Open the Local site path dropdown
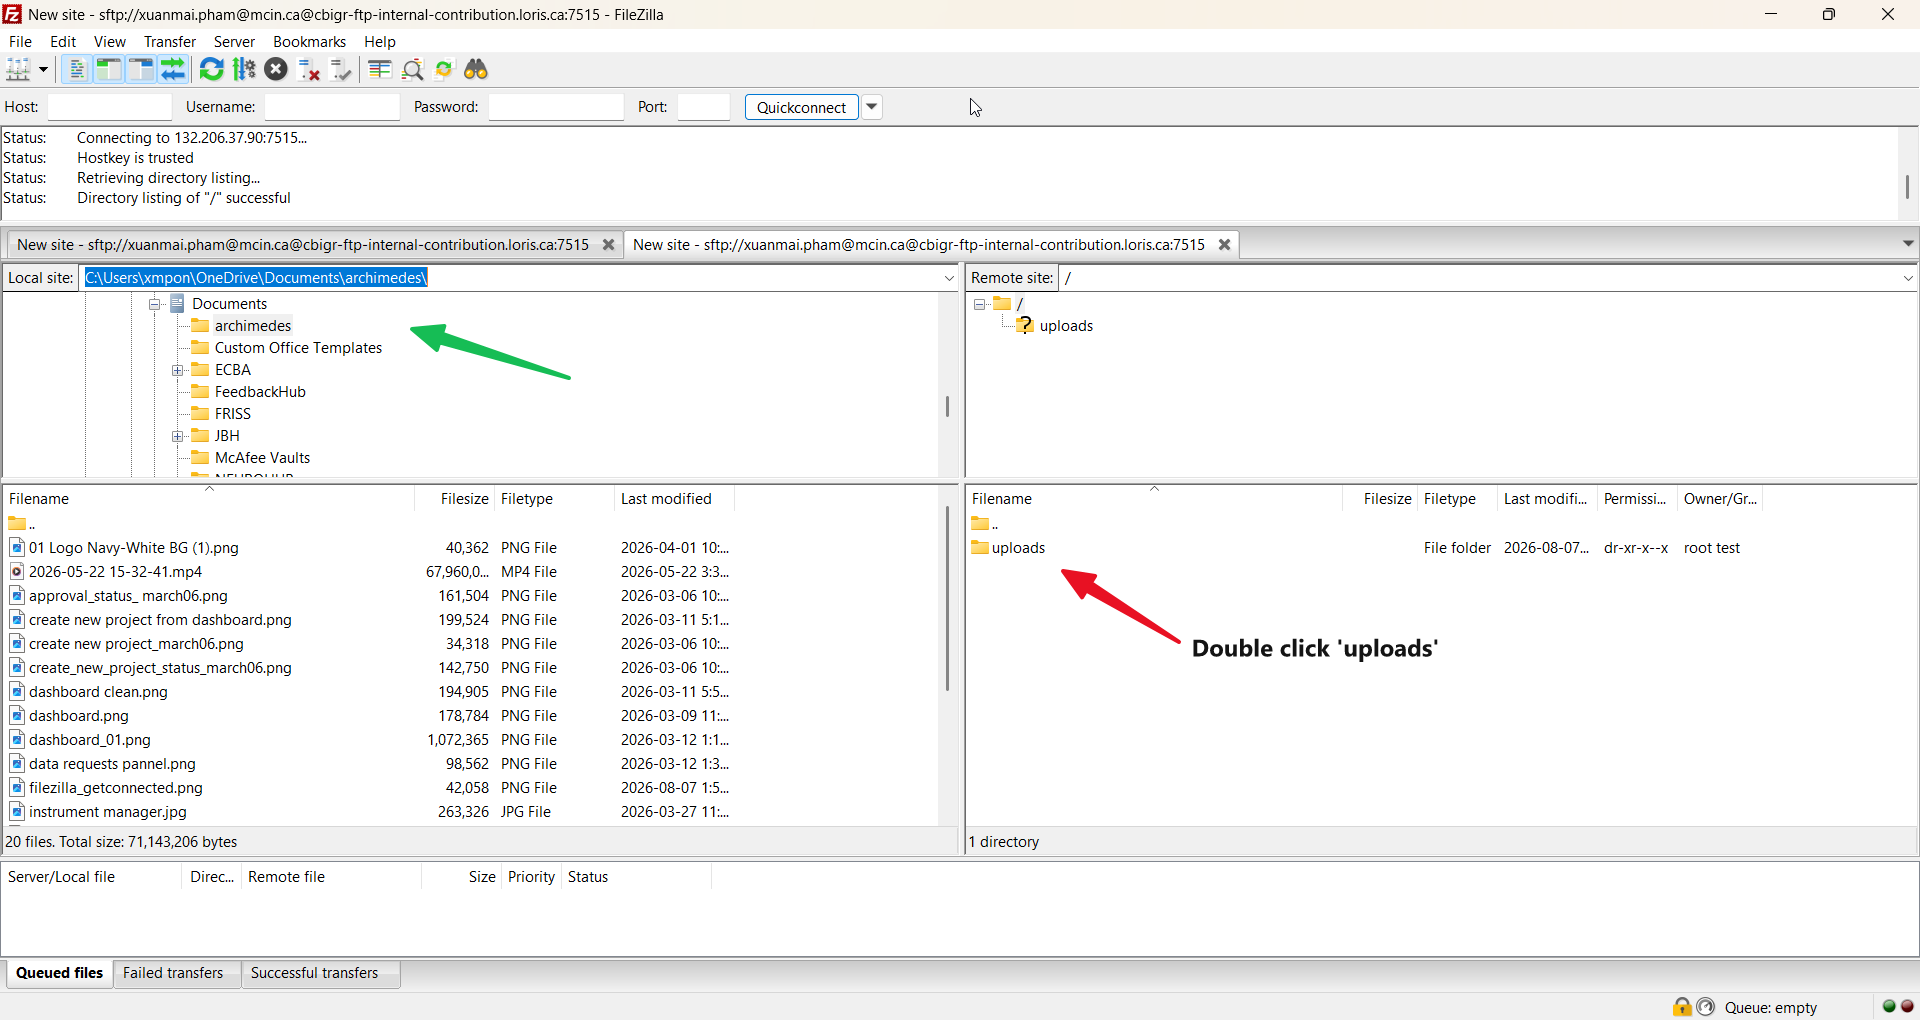This screenshot has height=1020, width=1920. pyautogui.click(x=949, y=278)
